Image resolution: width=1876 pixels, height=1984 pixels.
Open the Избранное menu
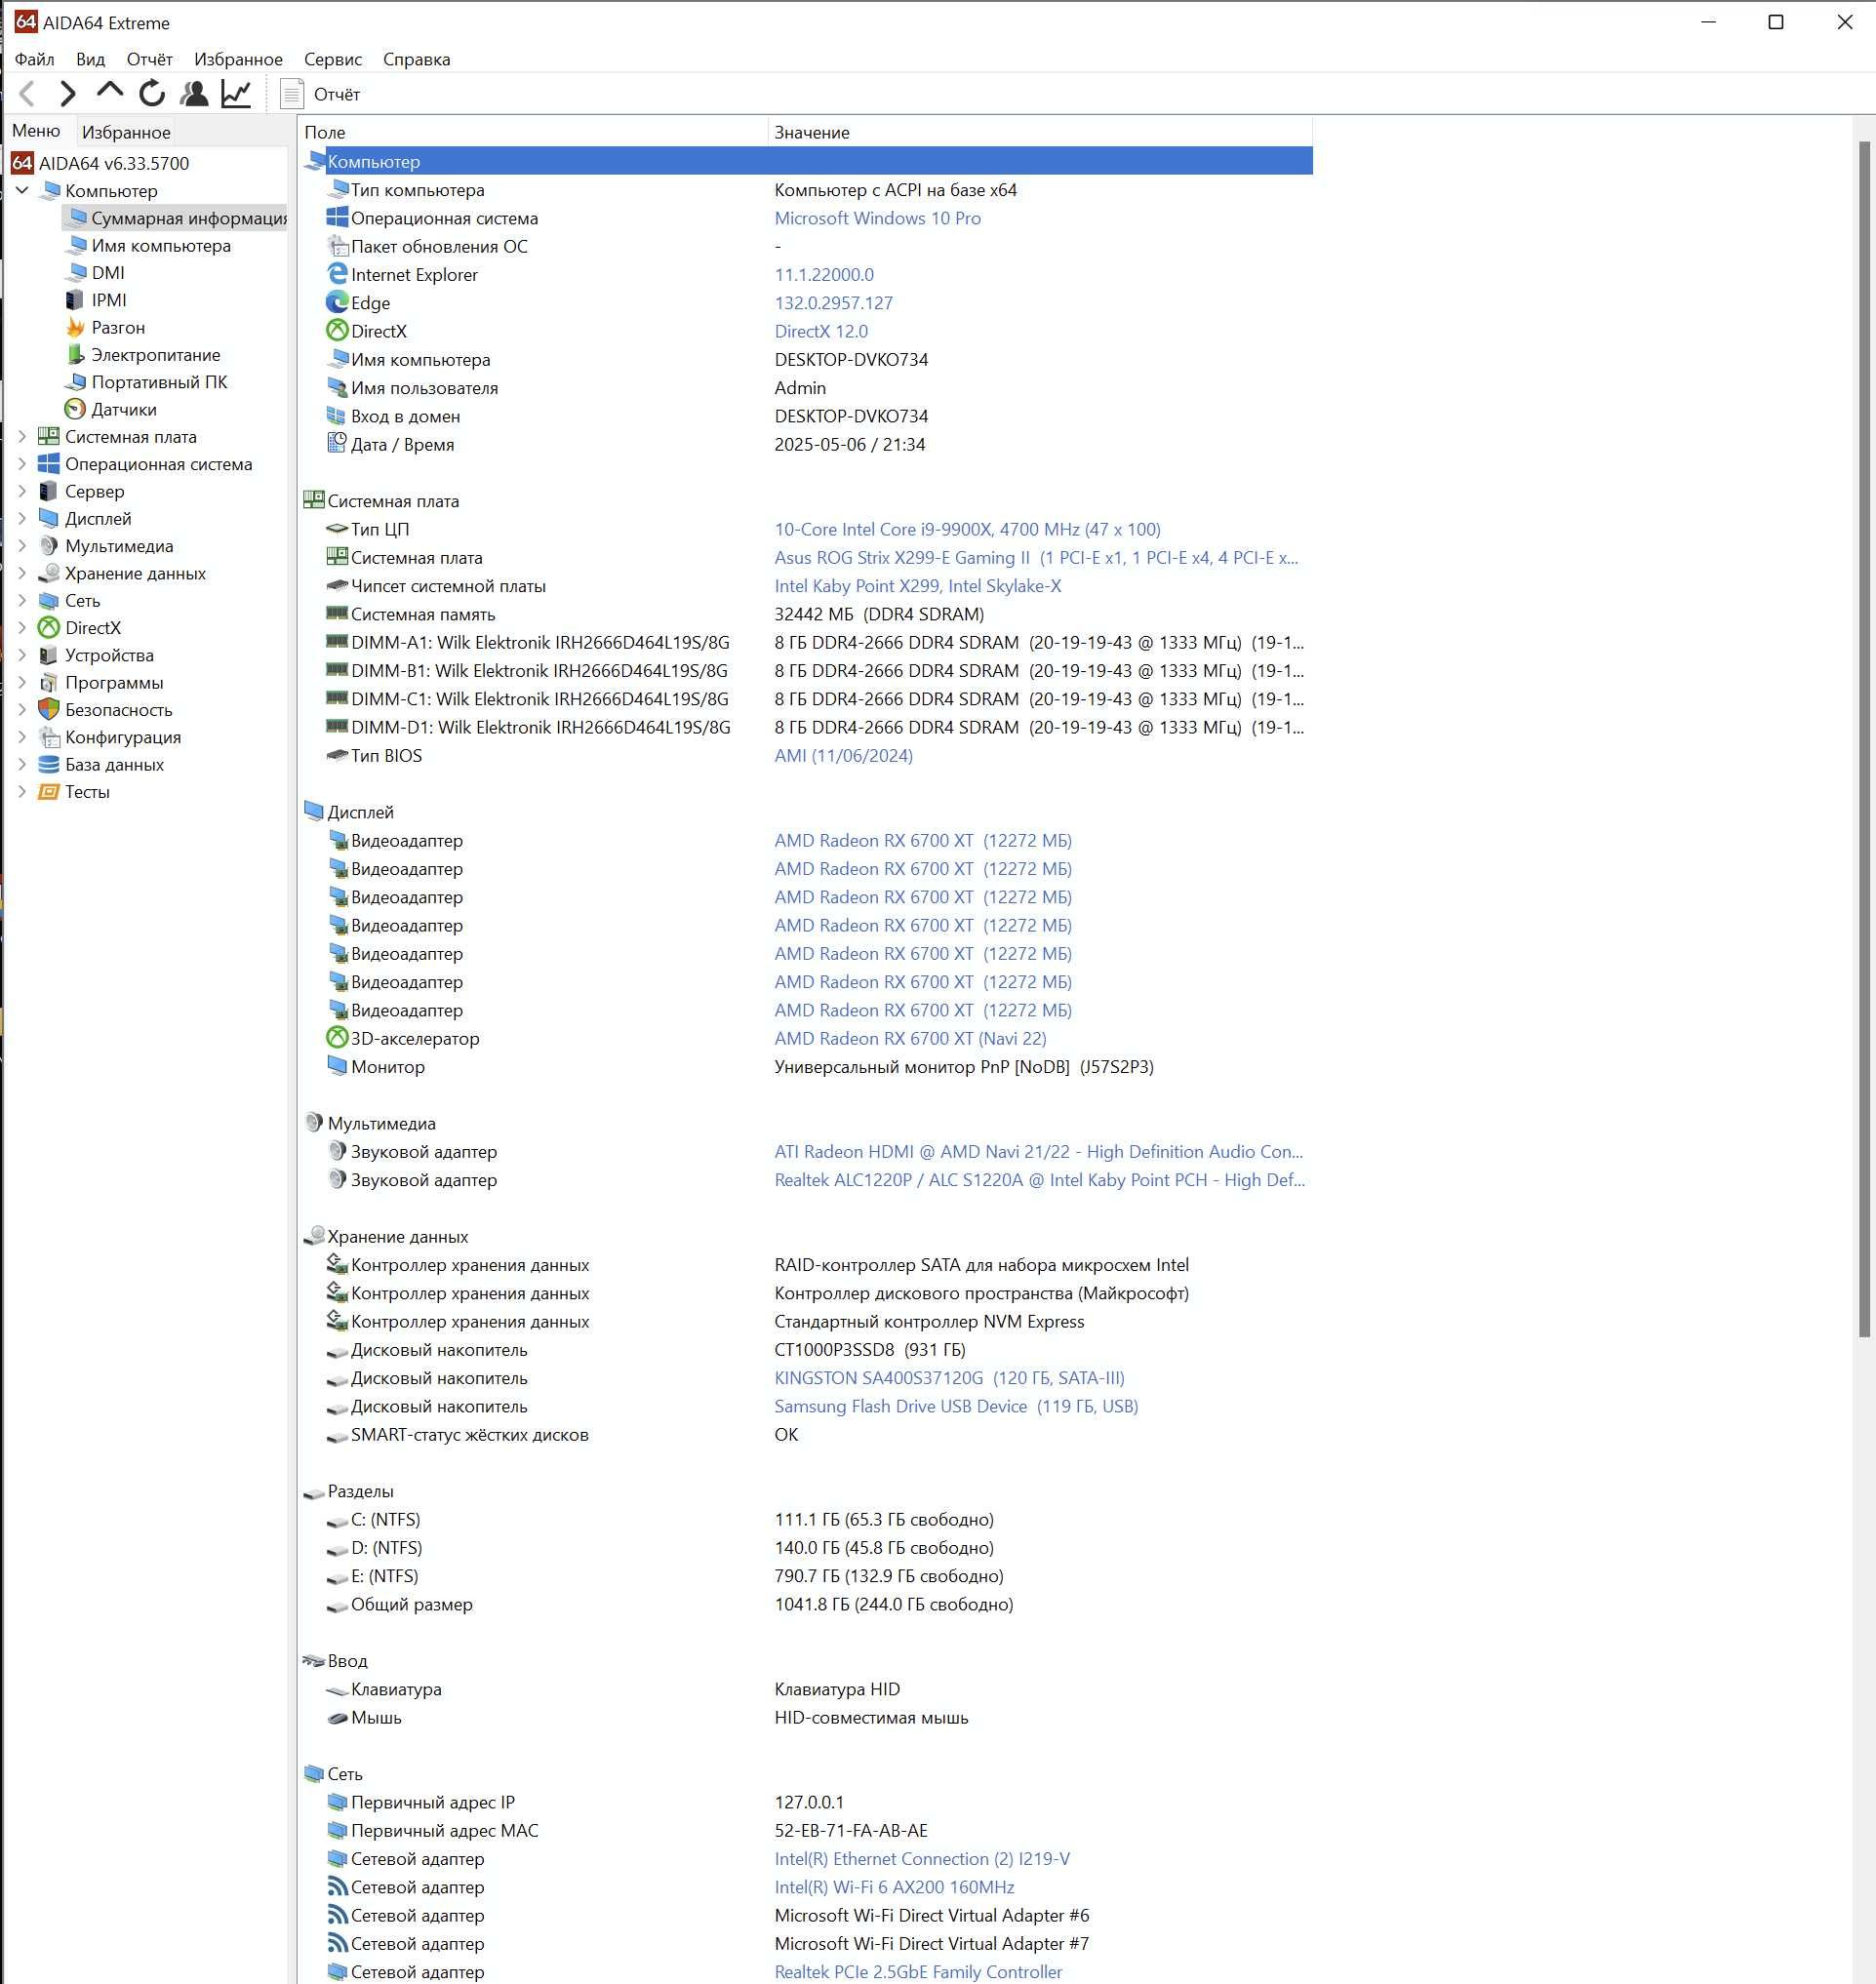pyautogui.click(x=238, y=59)
